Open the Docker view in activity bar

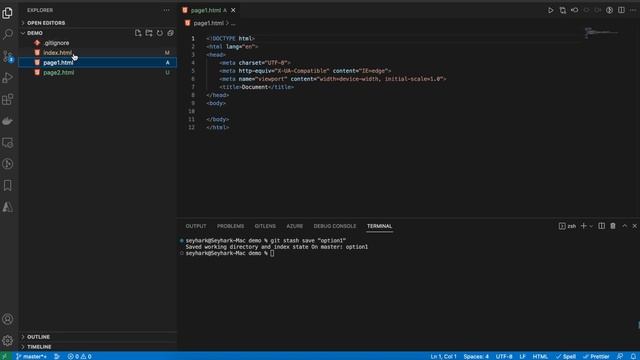point(7,121)
